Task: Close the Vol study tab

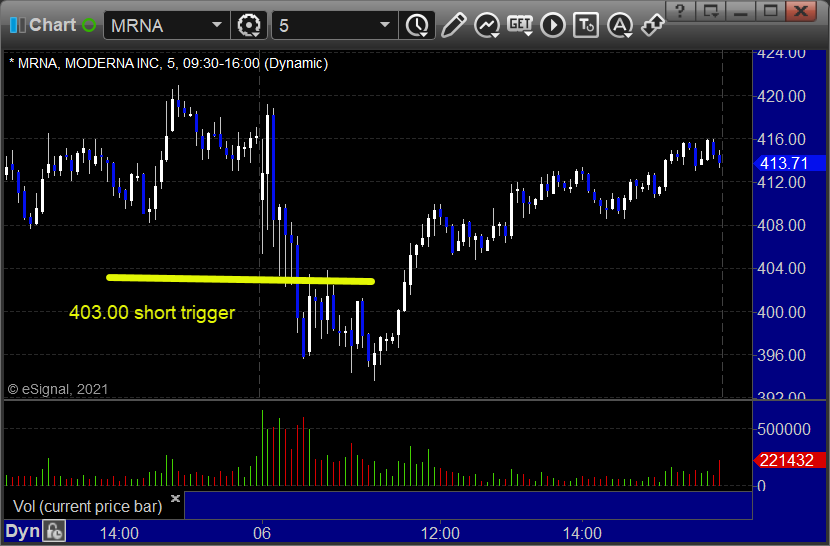Action: pyautogui.click(x=175, y=498)
